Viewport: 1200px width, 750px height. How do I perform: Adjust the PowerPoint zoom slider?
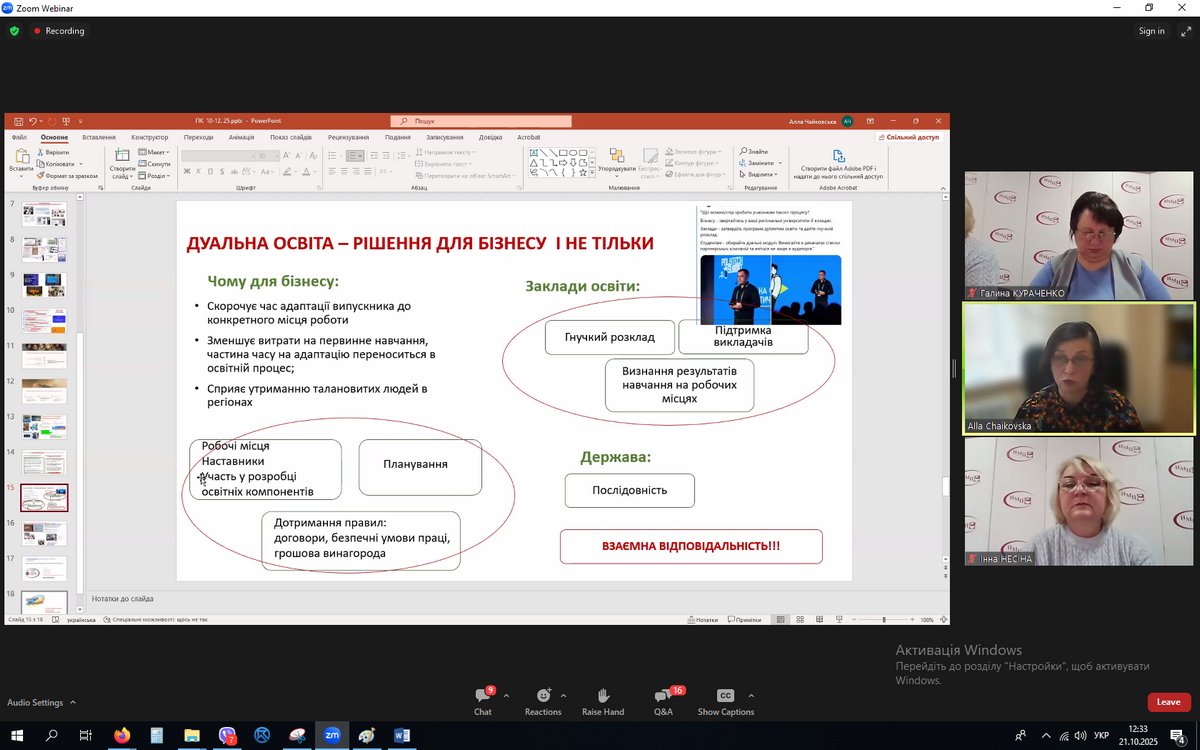click(883, 620)
